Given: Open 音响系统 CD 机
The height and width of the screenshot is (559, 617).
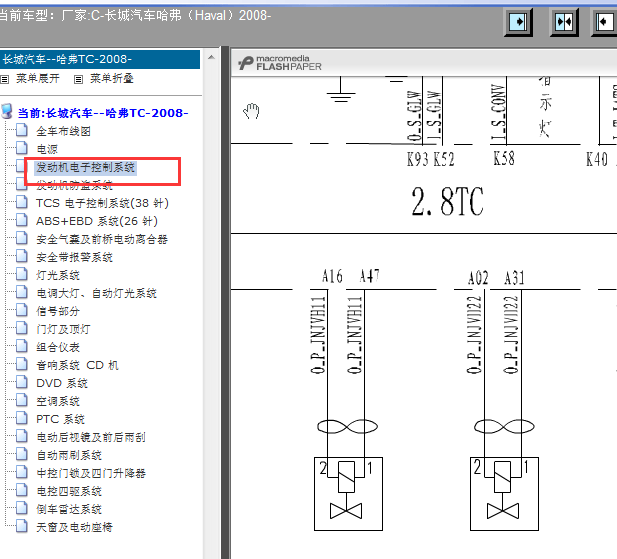Looking at the screenshot, I should (77, 365).
